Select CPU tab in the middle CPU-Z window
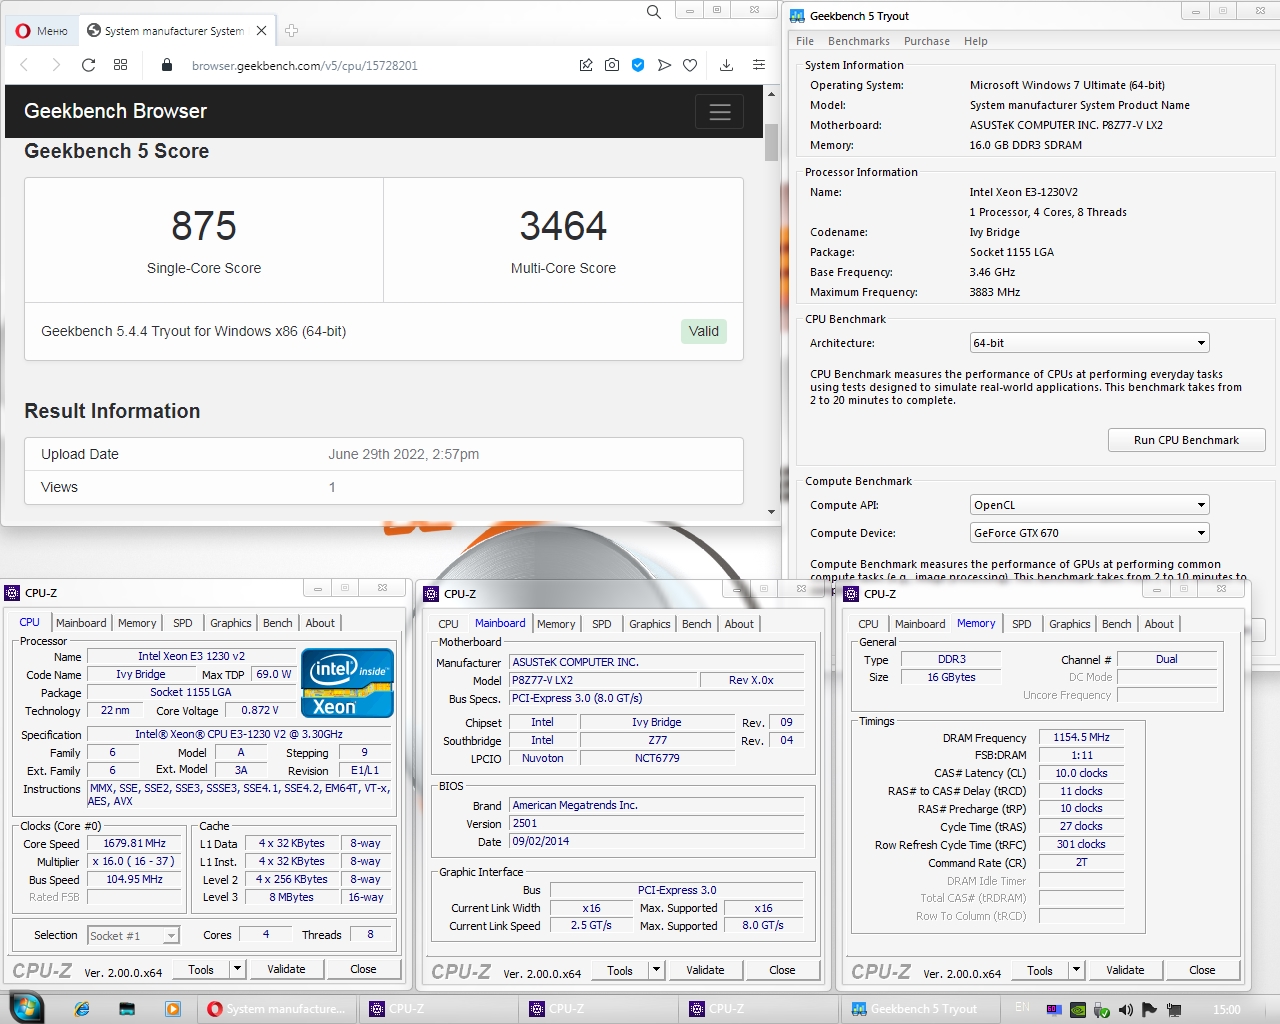This screenshot has height=1024, width=1280. 448,624
